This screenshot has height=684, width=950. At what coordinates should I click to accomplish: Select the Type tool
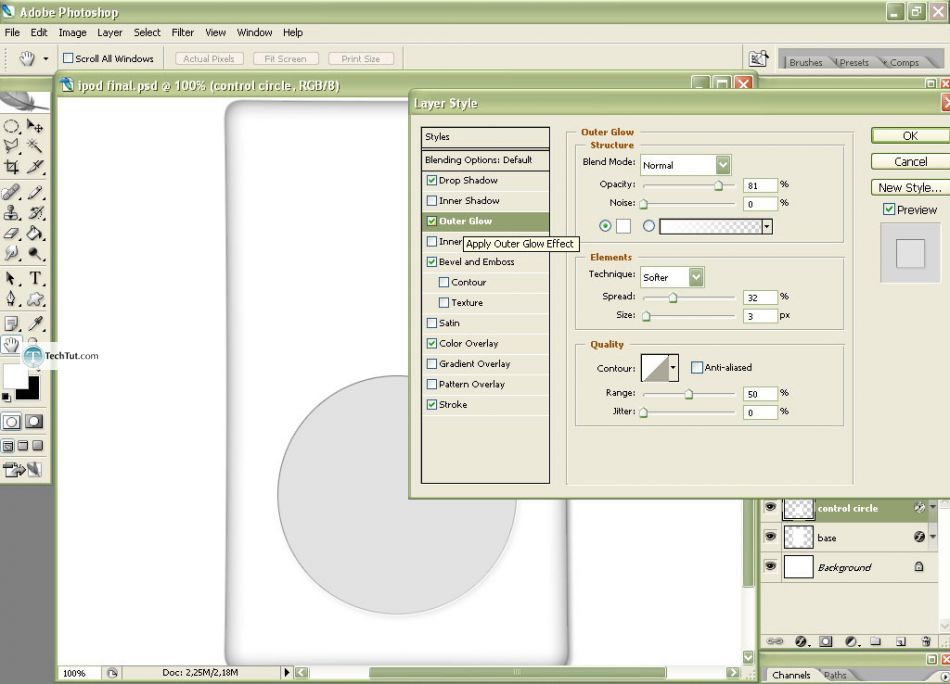[x=35, y=278]
